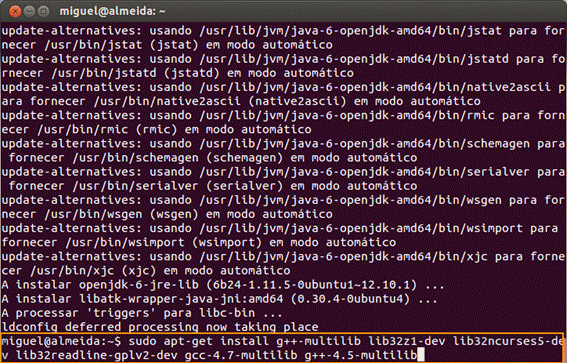Click the text '/usr/bin/native2ascii (native2ascii)'

point(220,101)
